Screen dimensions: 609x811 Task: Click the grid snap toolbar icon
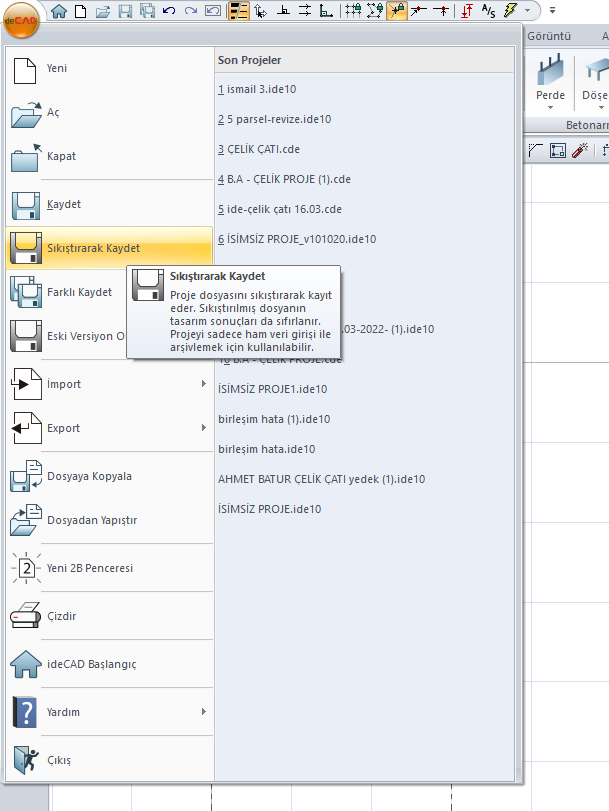tap(353, 11)
